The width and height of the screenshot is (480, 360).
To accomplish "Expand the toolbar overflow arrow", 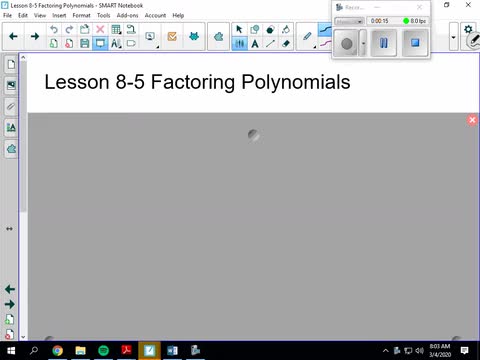I will click(453, 37).
